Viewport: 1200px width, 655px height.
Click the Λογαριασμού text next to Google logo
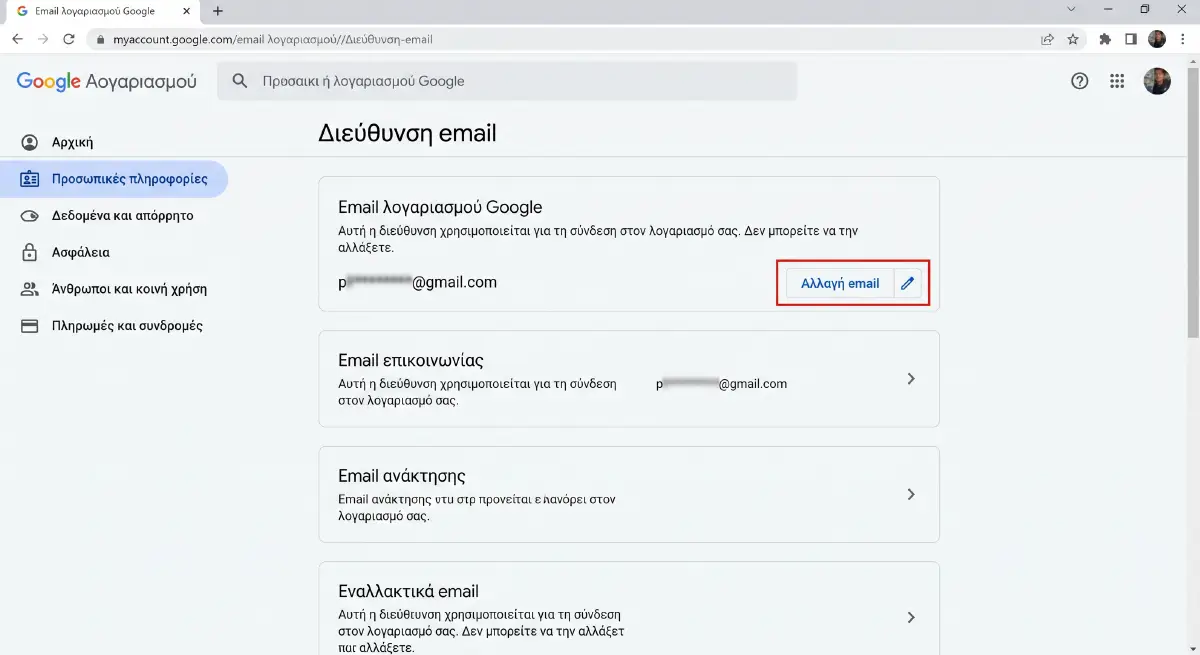pyautogui.click(x=141, y=82)
